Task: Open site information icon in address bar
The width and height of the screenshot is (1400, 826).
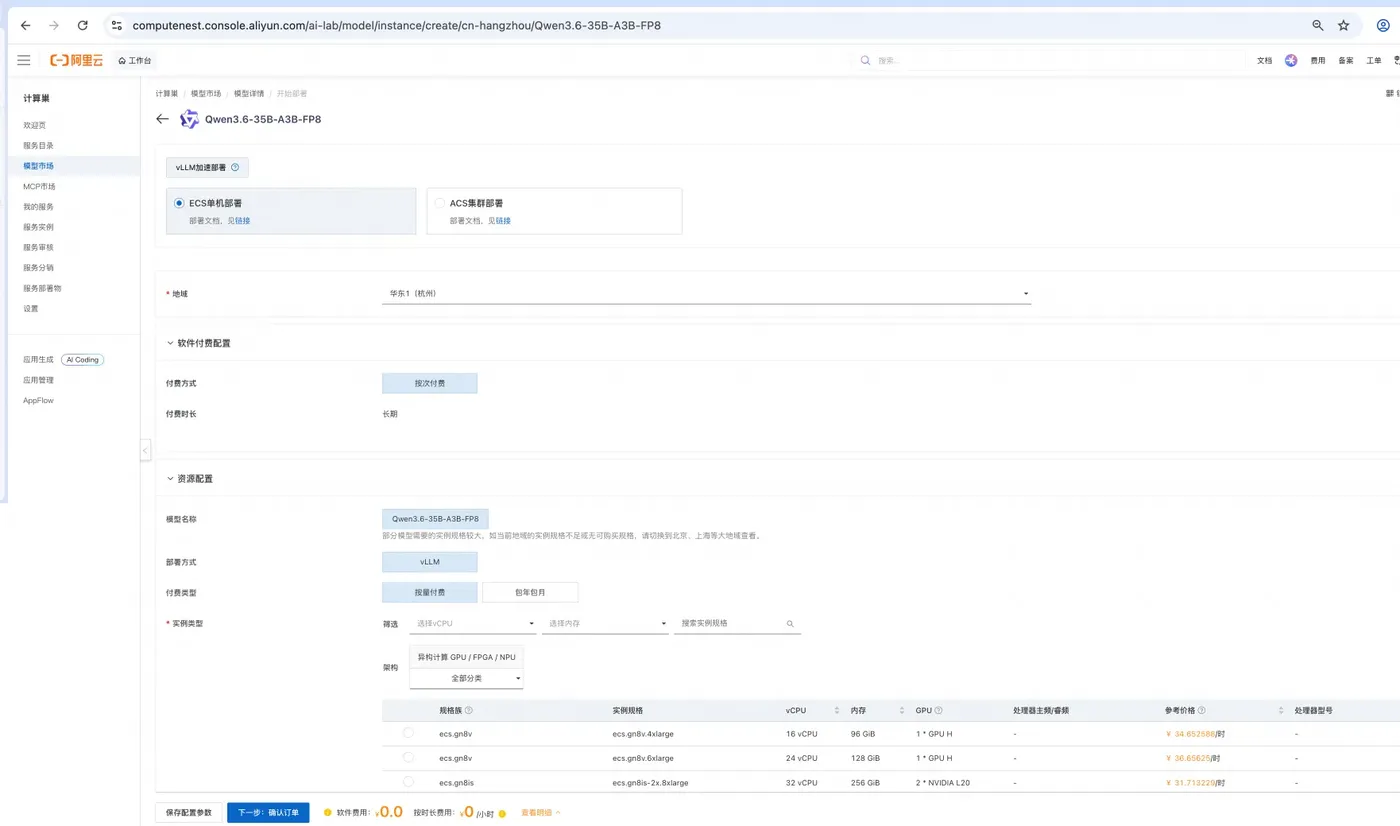Action: pos(116,25)
